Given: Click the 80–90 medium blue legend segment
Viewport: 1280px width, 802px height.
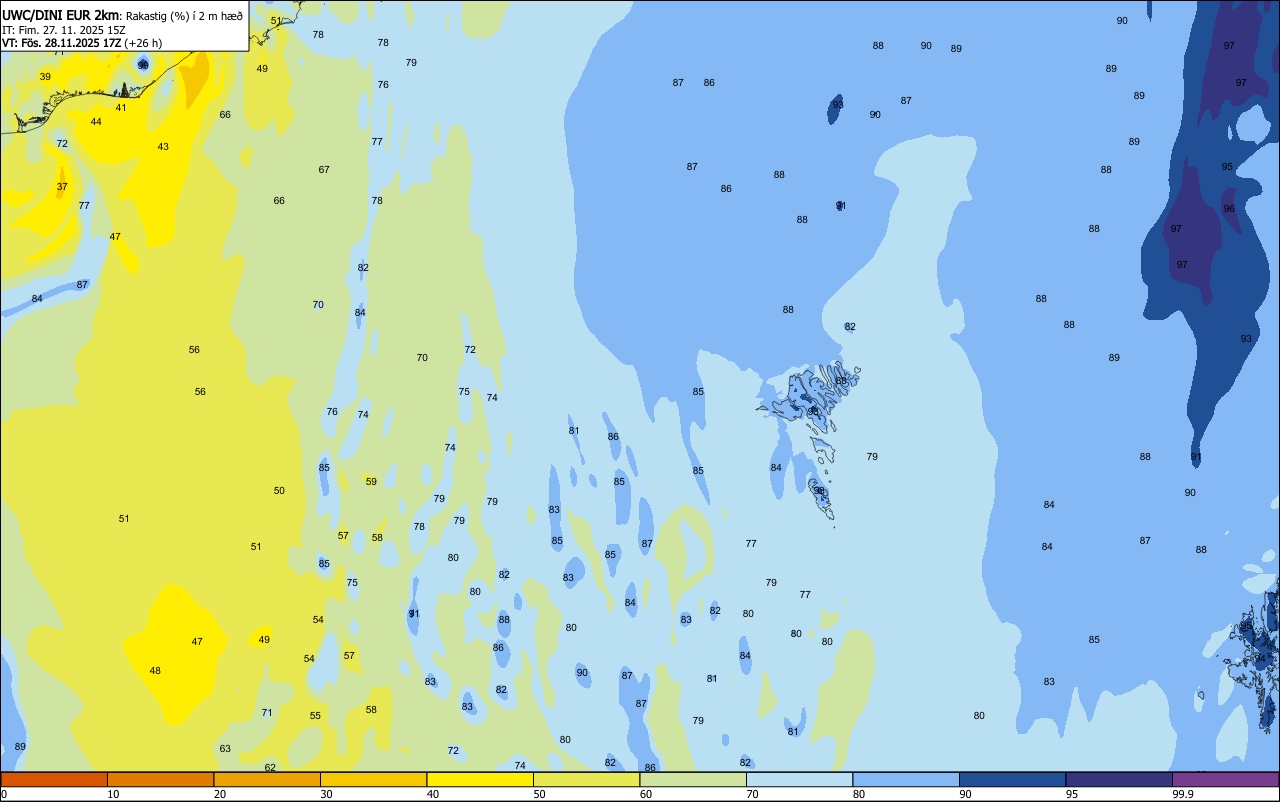Looking at the screenshot, I should [x=906, y=779].
